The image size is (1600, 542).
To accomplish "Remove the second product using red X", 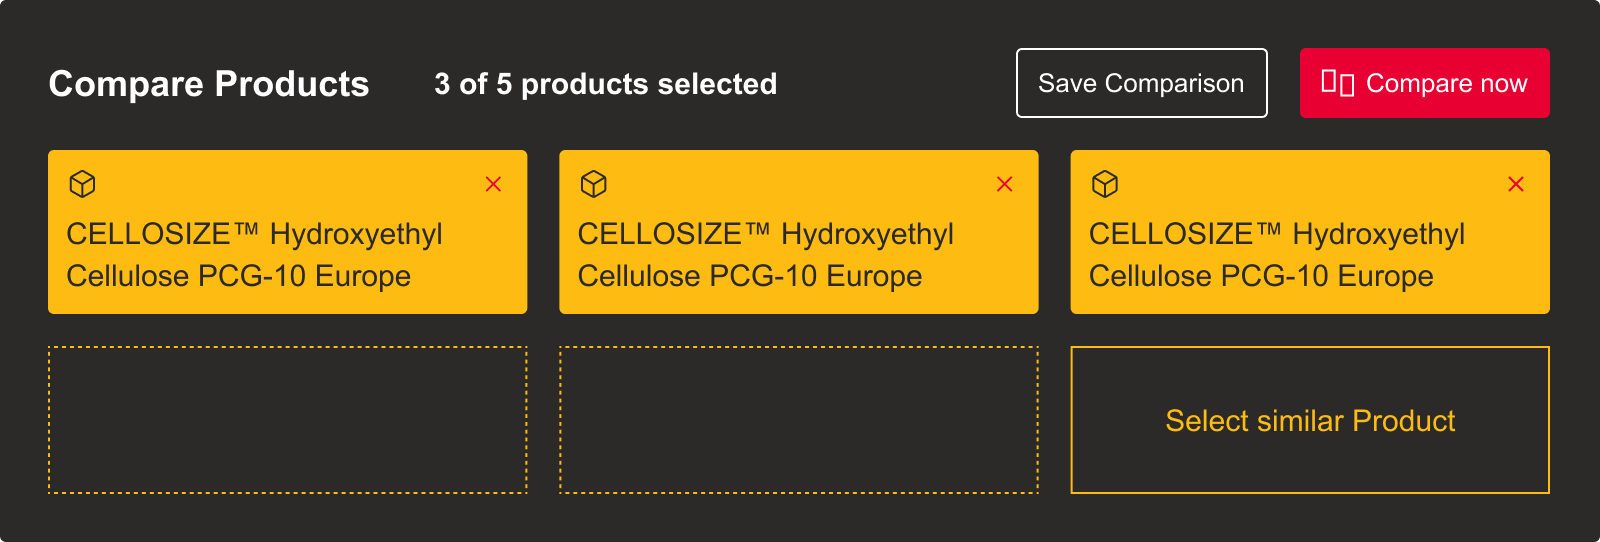I will click(1005, 184).
